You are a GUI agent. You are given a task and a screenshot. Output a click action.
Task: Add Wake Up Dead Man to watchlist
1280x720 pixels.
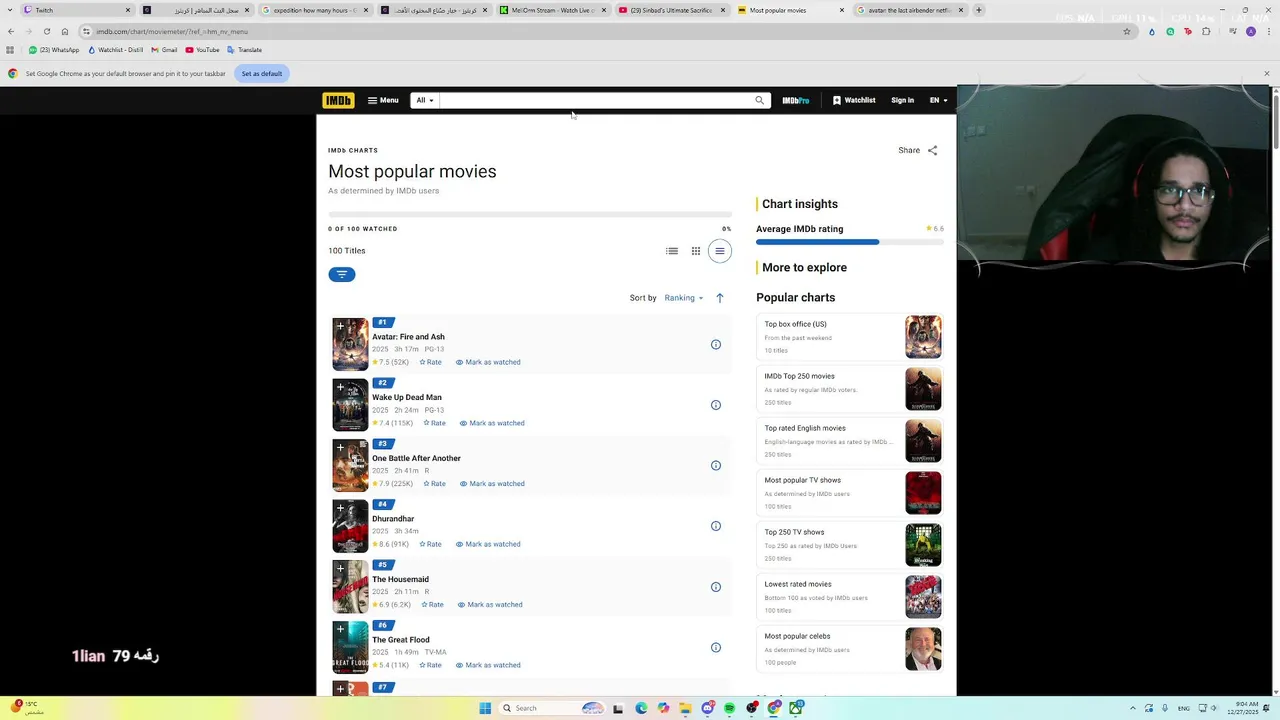point(340,387)
